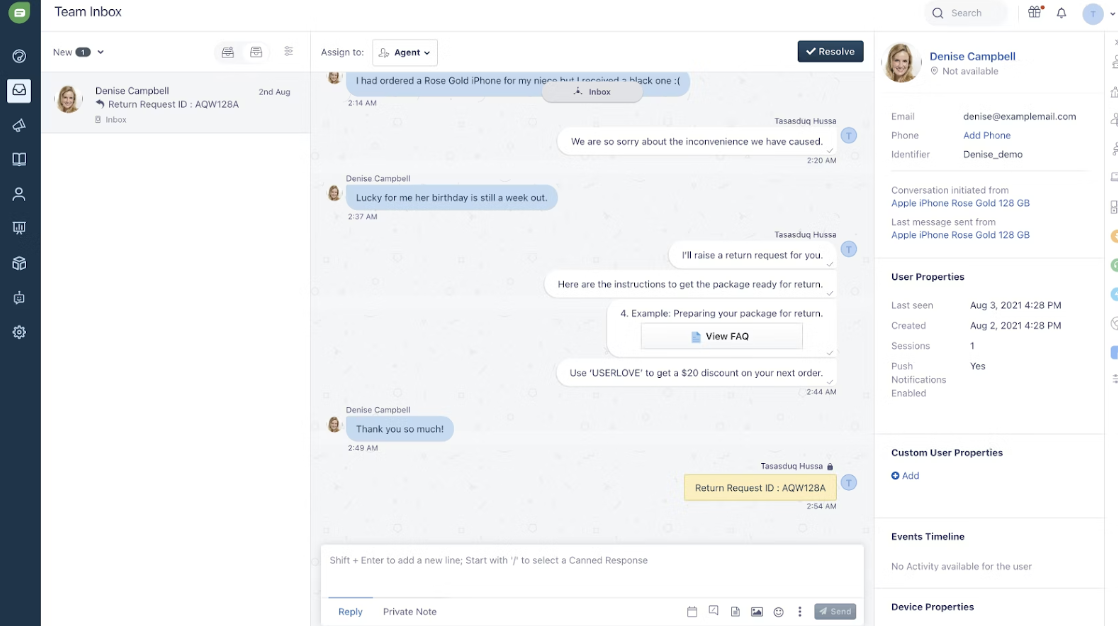Open the Team Inbox sidebar icon
The image size is (1118, 626).
pyautogui.click(x=19, y=90)
